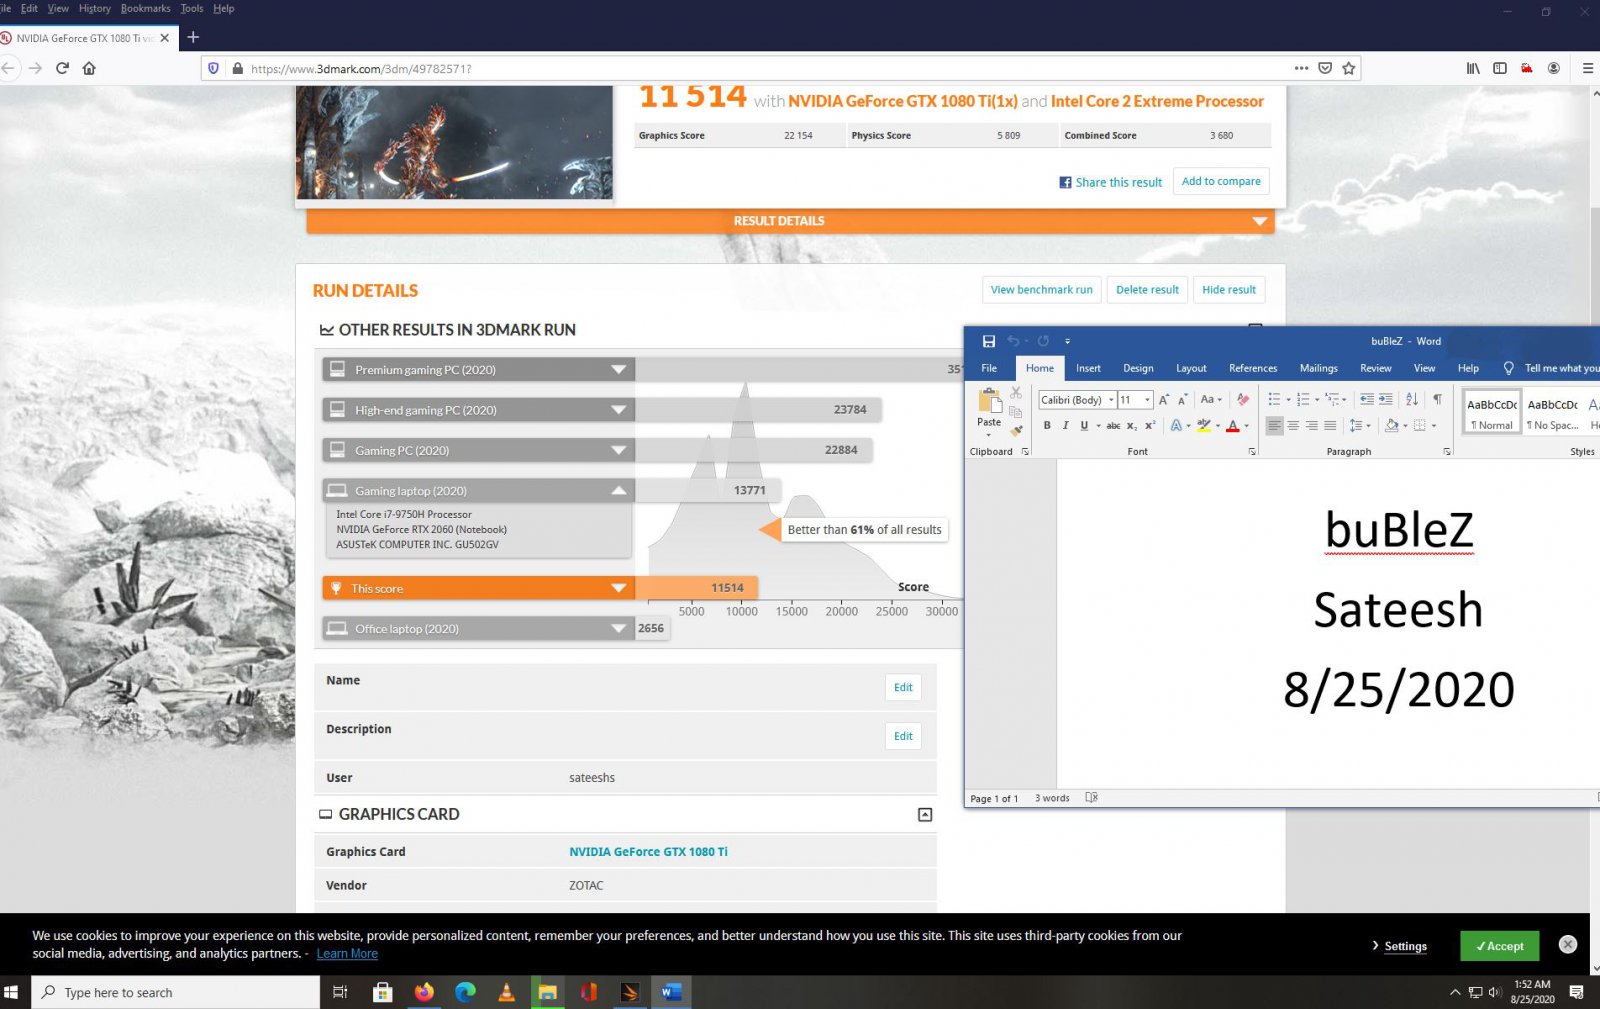This screenshot has width=1600, height=1009.
Task: Toggle show paragraph marks
Action: [1437, 399]
